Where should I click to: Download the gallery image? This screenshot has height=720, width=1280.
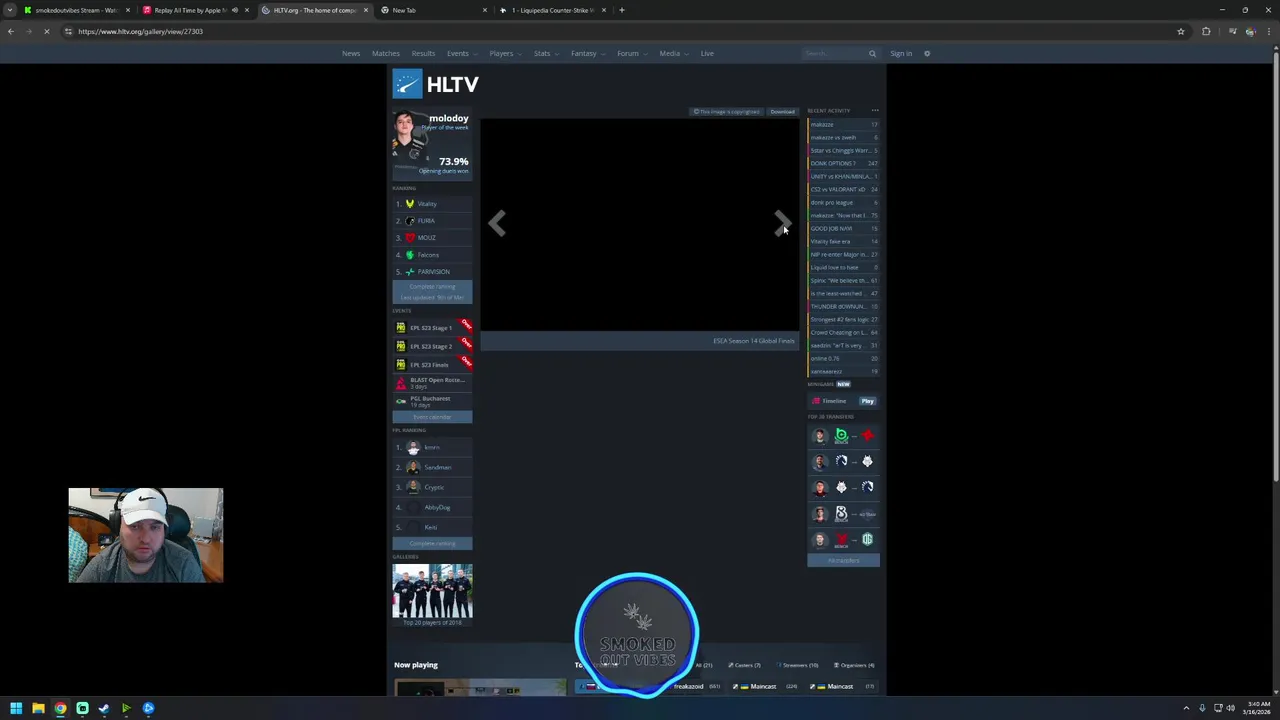pyautogui.click(x=782, y=111)
